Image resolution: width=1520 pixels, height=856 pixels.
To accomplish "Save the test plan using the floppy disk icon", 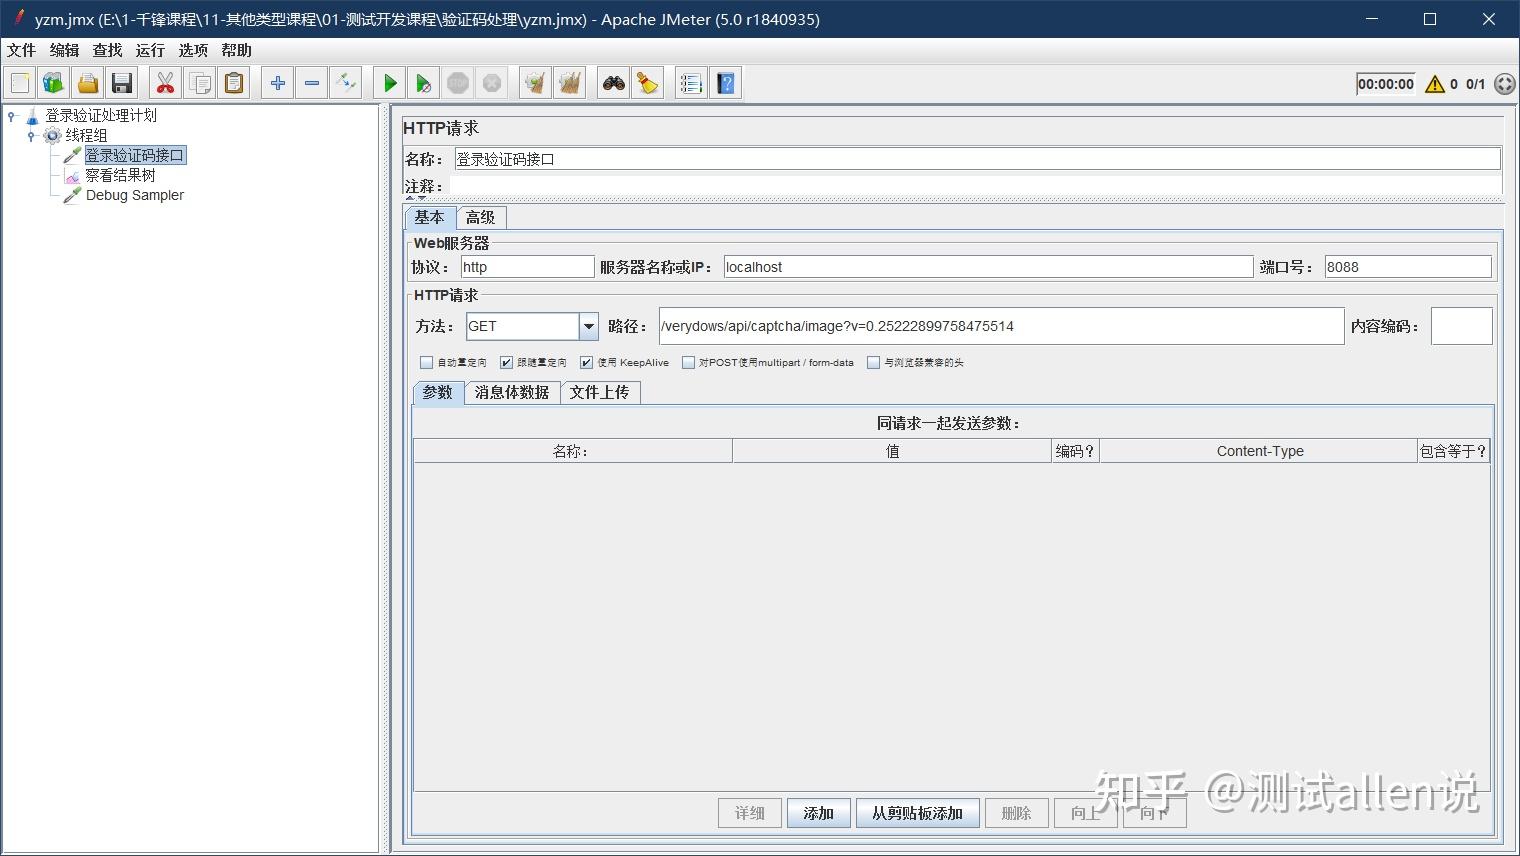I will (122, 82).
